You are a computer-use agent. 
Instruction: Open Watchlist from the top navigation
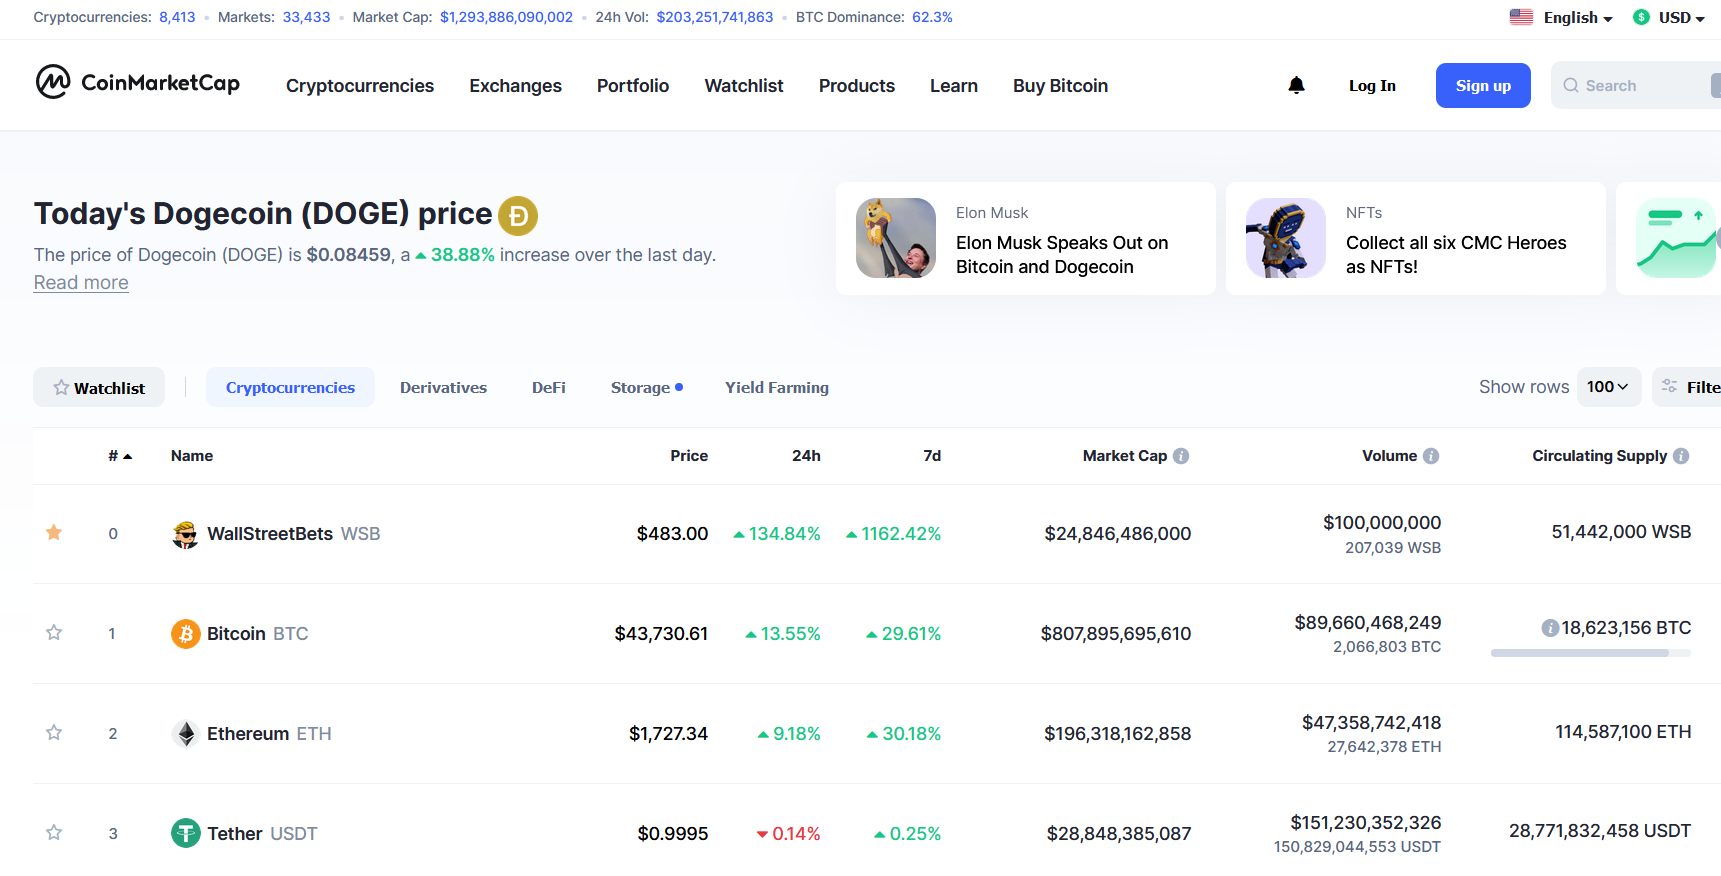tap(744, 86)
